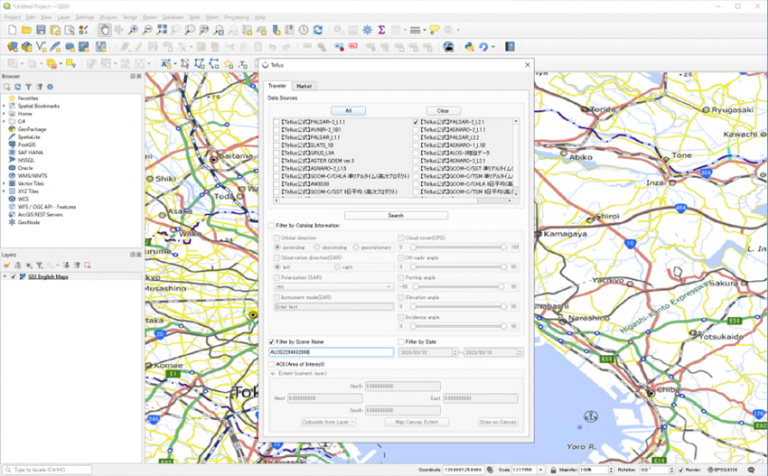This screenshot has width=768, height=476.
Task: Expand the Spatial Bookmarks tree node
Action: pyautogui.click(x=4, y=106)
